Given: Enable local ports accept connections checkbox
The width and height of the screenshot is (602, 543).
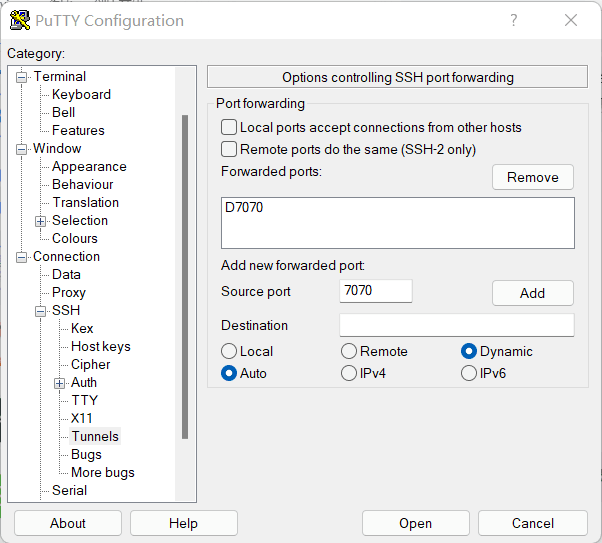Looking at the screenshot, I should click(x=229, y=127).
